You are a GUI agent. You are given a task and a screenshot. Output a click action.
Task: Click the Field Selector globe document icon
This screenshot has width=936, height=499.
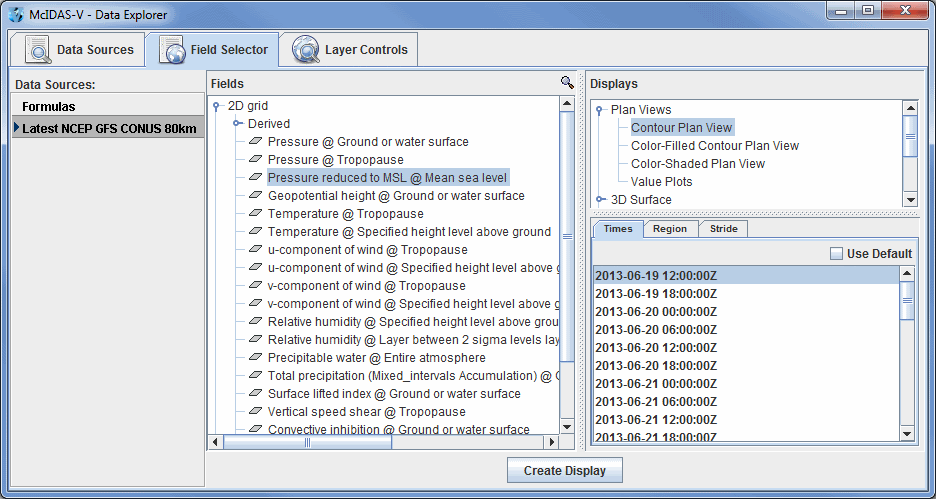173,50
